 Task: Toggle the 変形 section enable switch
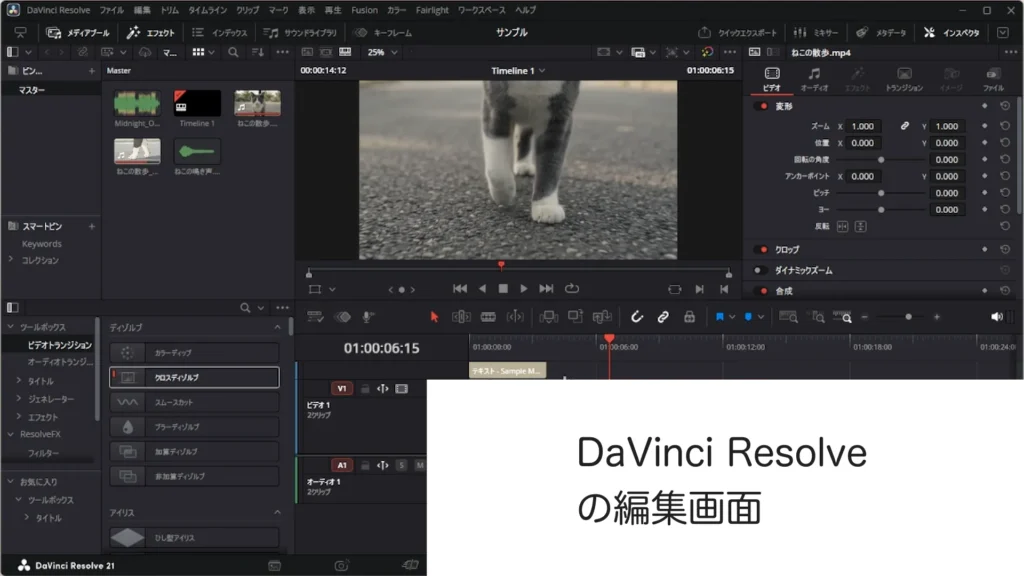tap(761, 106)
